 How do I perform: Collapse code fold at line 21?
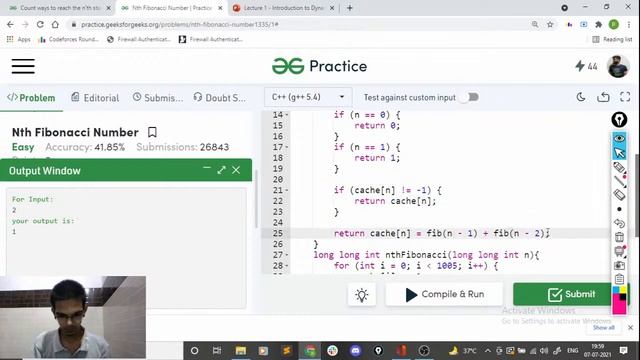(x=287, y=190)
